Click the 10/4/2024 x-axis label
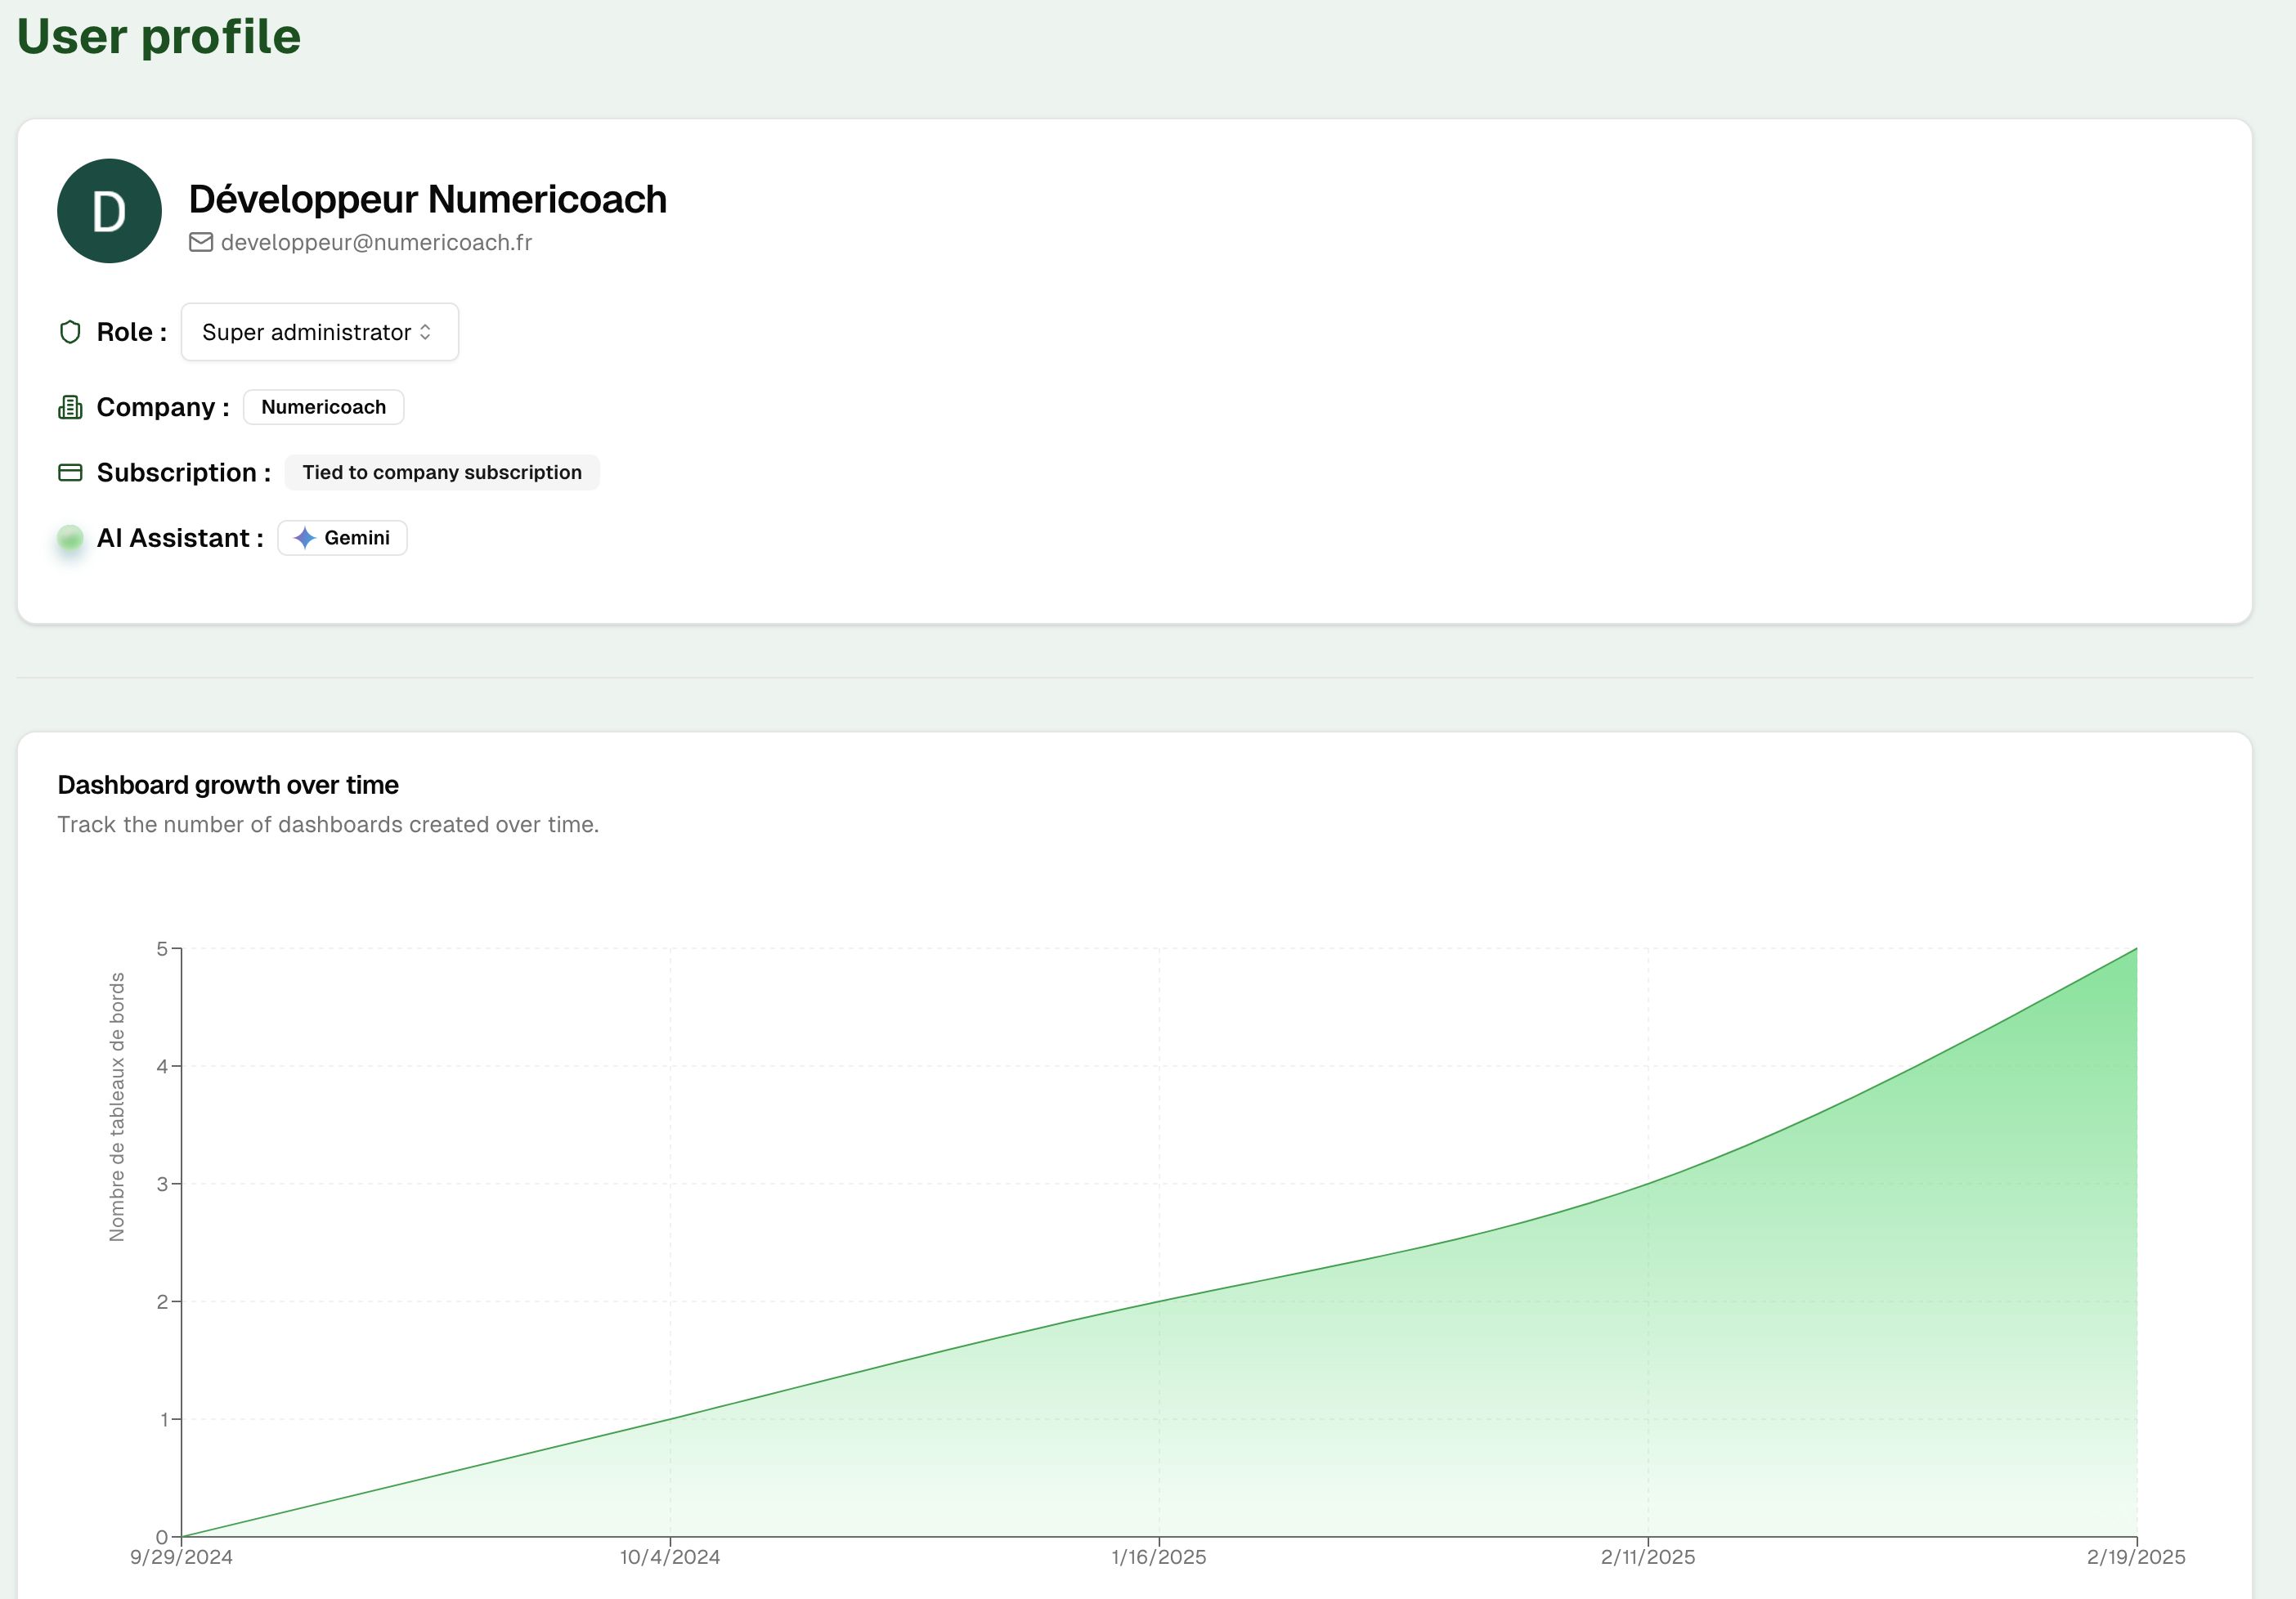This screenshot has width=2296, height=1599. pyautogui.click(x=670, y=1557)
